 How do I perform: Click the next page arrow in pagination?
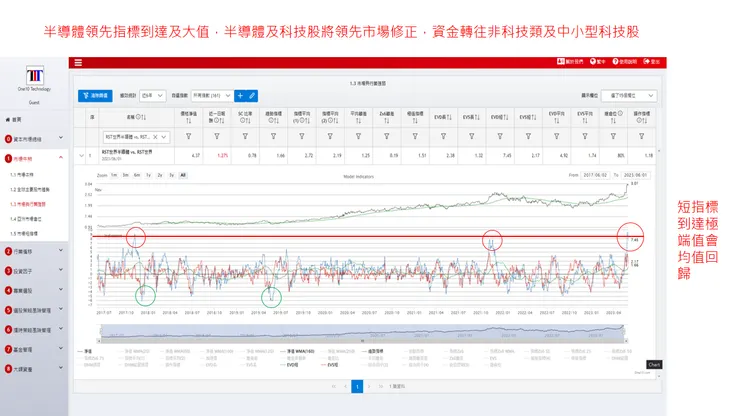(369, 386)
